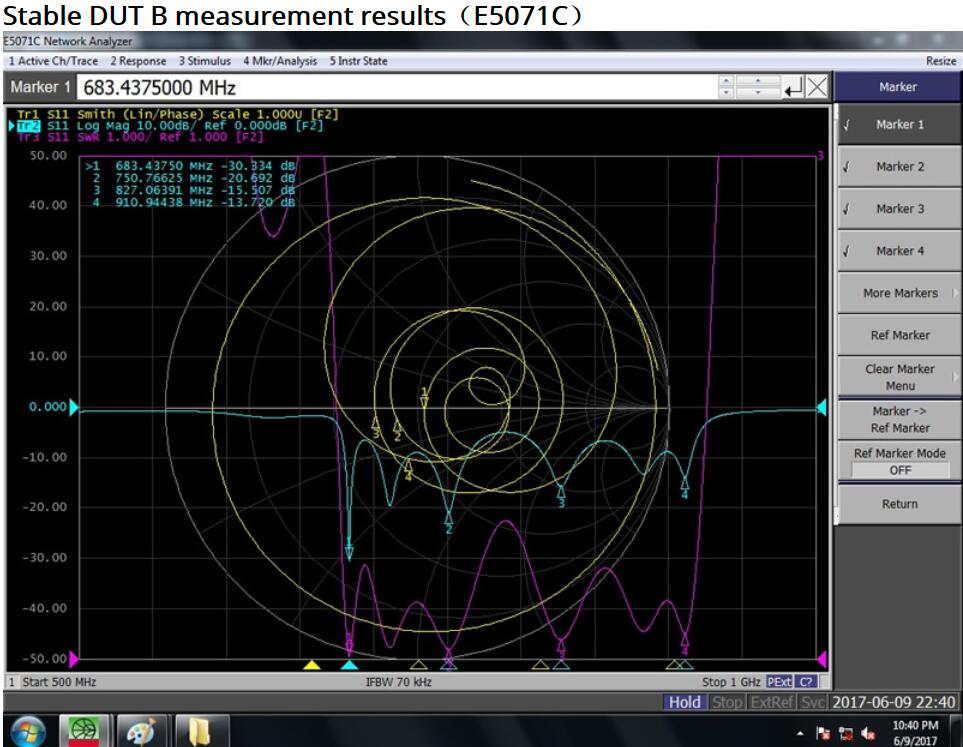Screen dimensions: 963x747
Task: Click yellow marker 1 on the Smith chart trace
Action: pos(424,397)
